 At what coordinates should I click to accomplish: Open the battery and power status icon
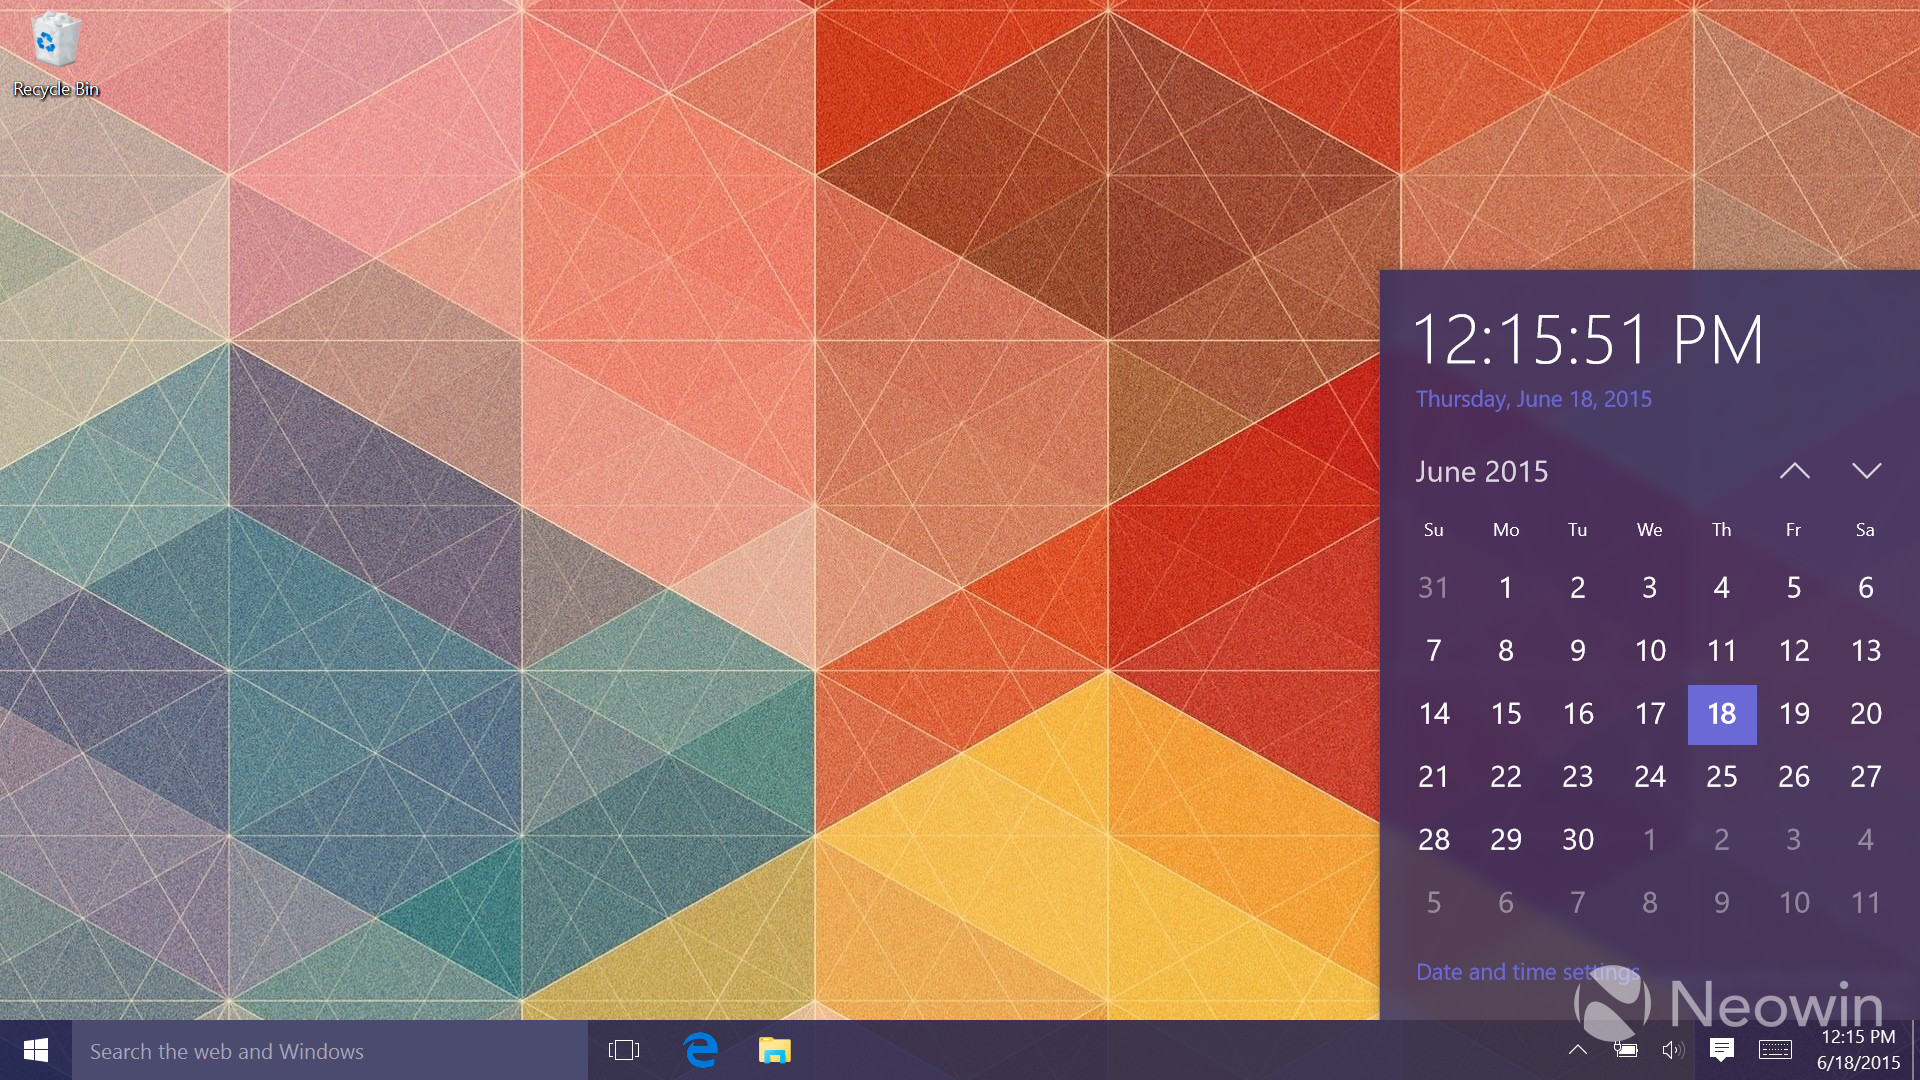tap(1625, 1050)
